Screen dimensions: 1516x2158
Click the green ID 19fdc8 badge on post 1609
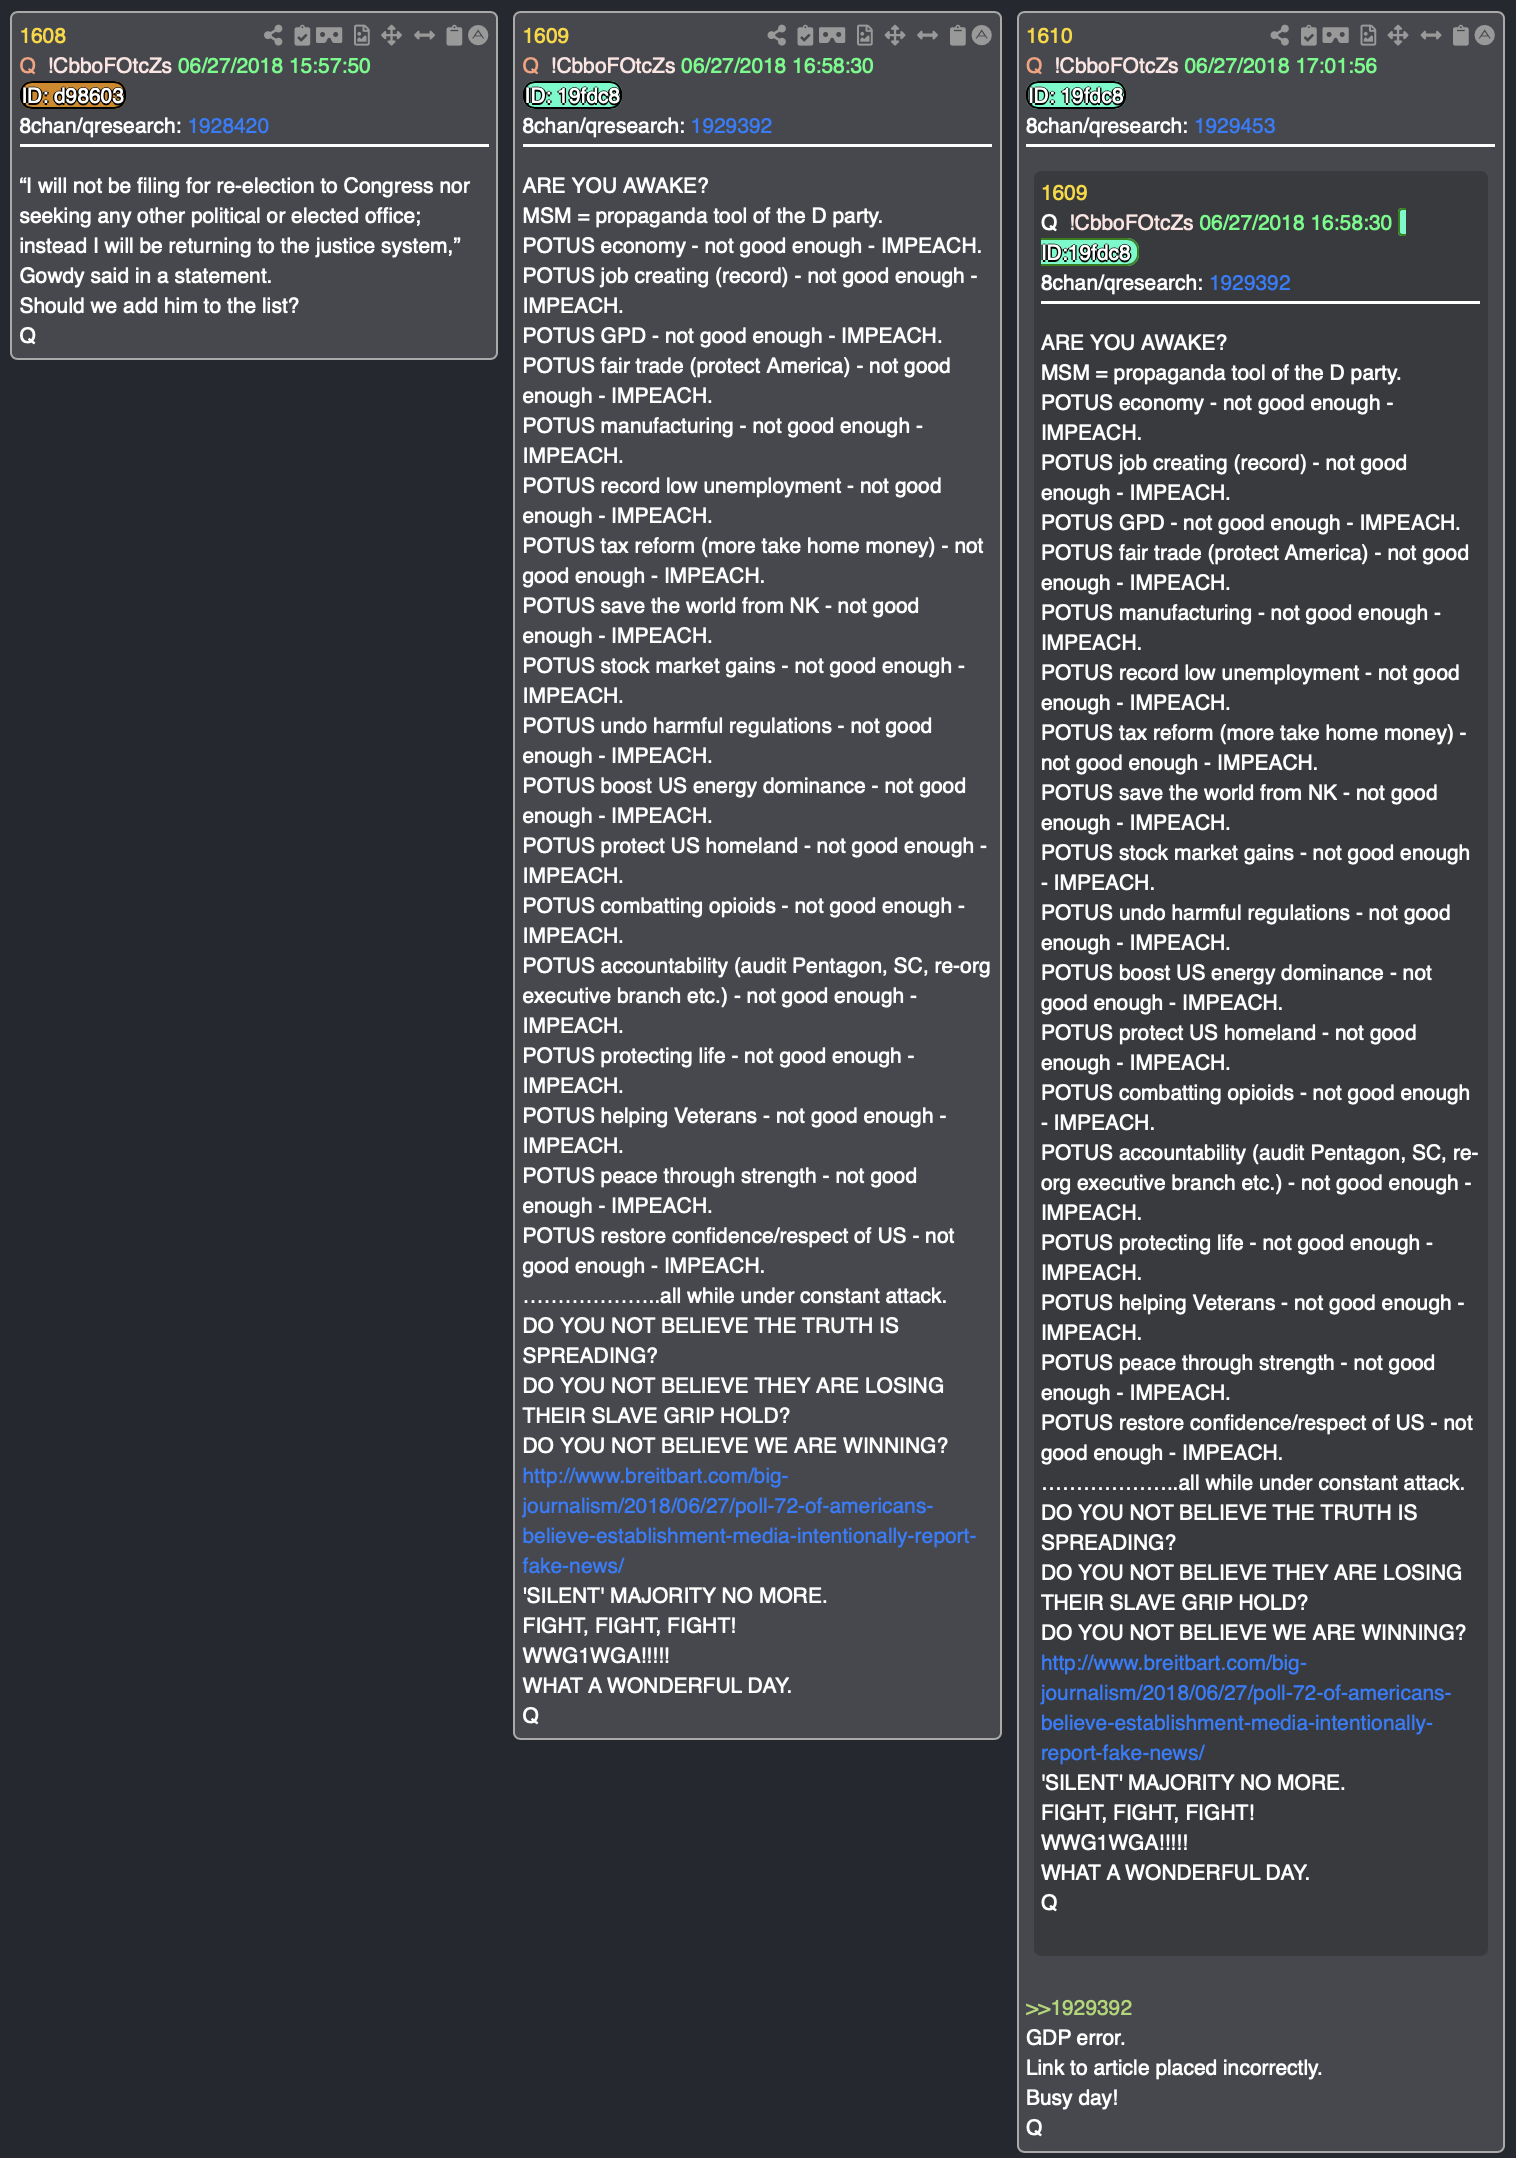pos(573,96)
